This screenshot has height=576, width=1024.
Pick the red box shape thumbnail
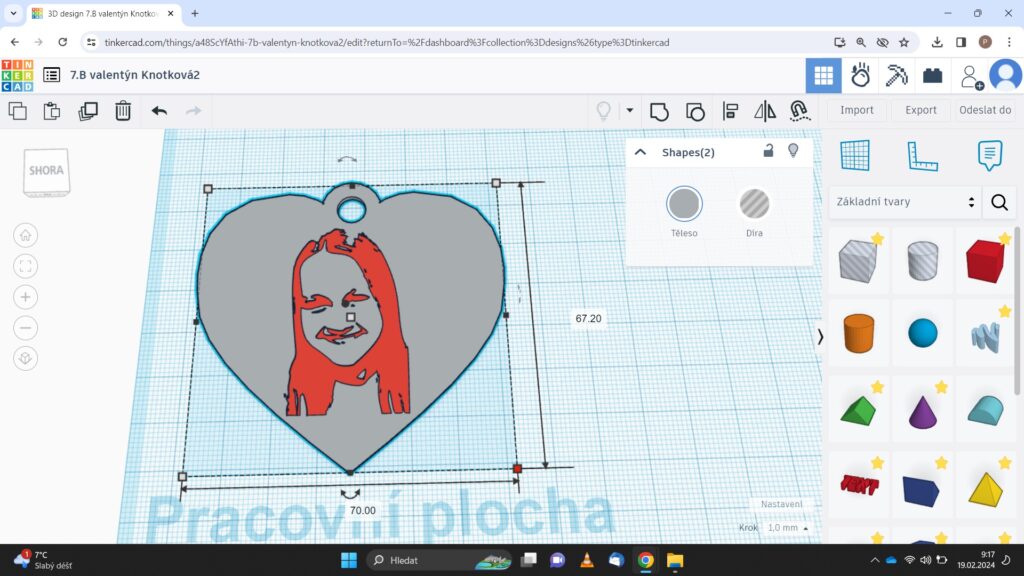coord(985,262)
